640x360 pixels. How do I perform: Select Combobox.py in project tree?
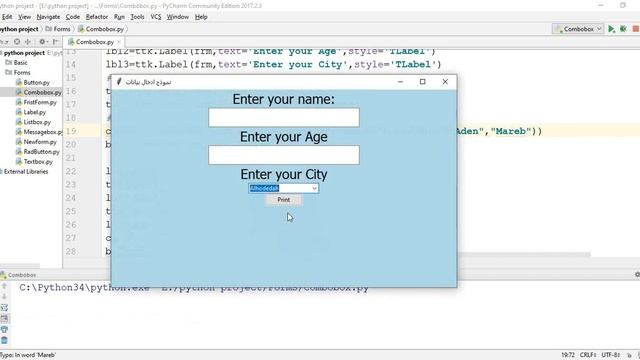pyautogui.click(x=39, y=92)
